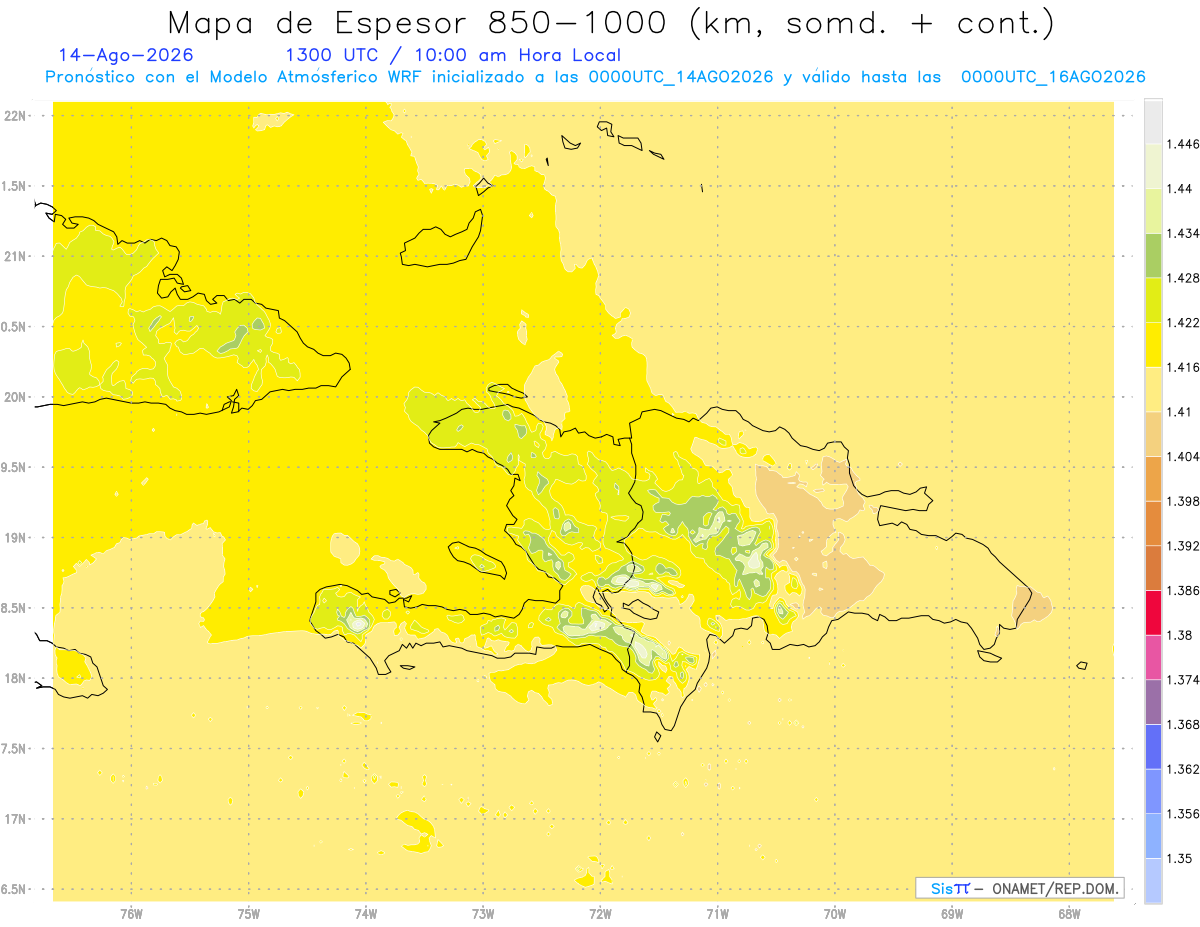Click the legend value '1.35'
The height and width of the screenshot is (927, 1200).
pyautogui.click(x=1180, y=858)
